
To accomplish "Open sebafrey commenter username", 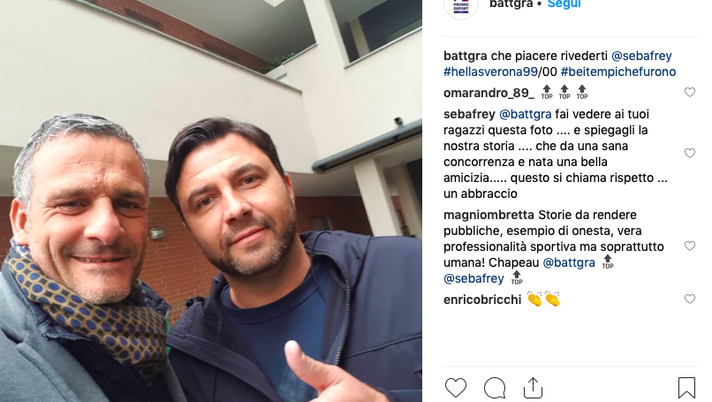I will click(x=469, y=114).
